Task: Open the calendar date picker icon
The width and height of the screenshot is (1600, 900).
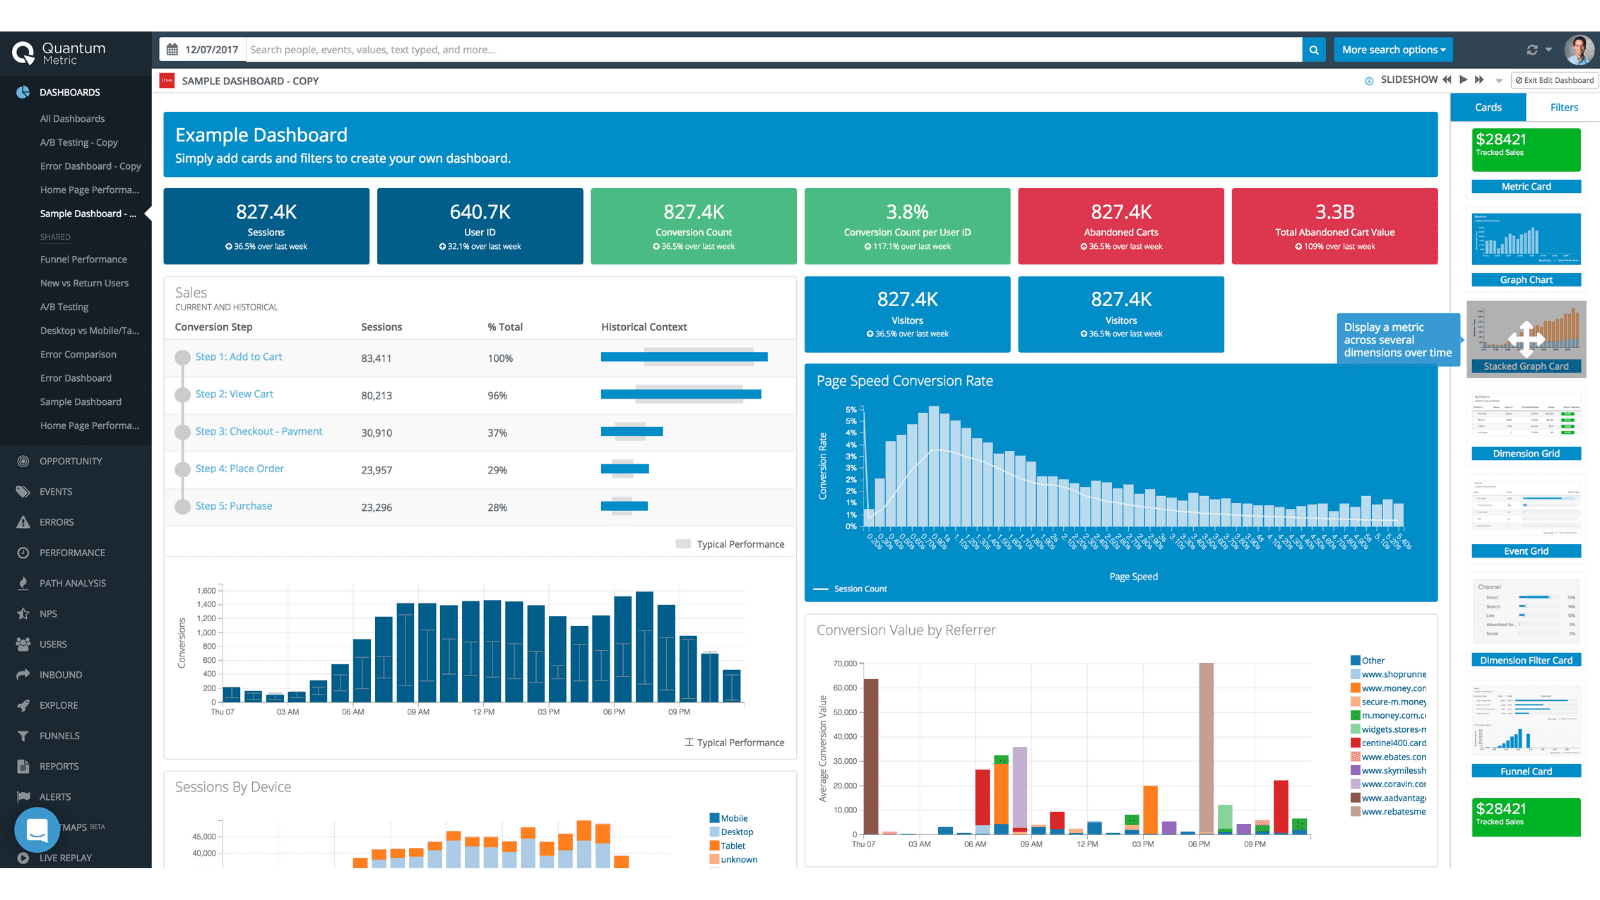Action: tap(172, 49)
